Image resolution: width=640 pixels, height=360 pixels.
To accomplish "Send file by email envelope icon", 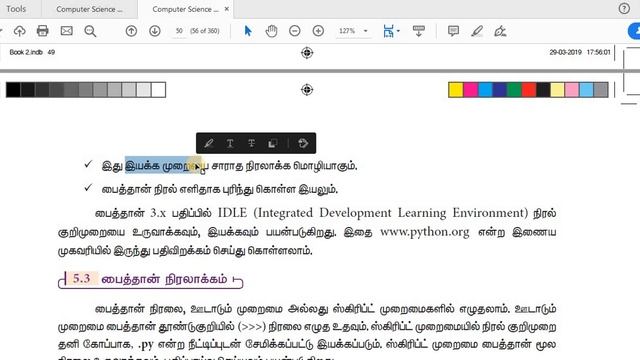I will (67, 31).
